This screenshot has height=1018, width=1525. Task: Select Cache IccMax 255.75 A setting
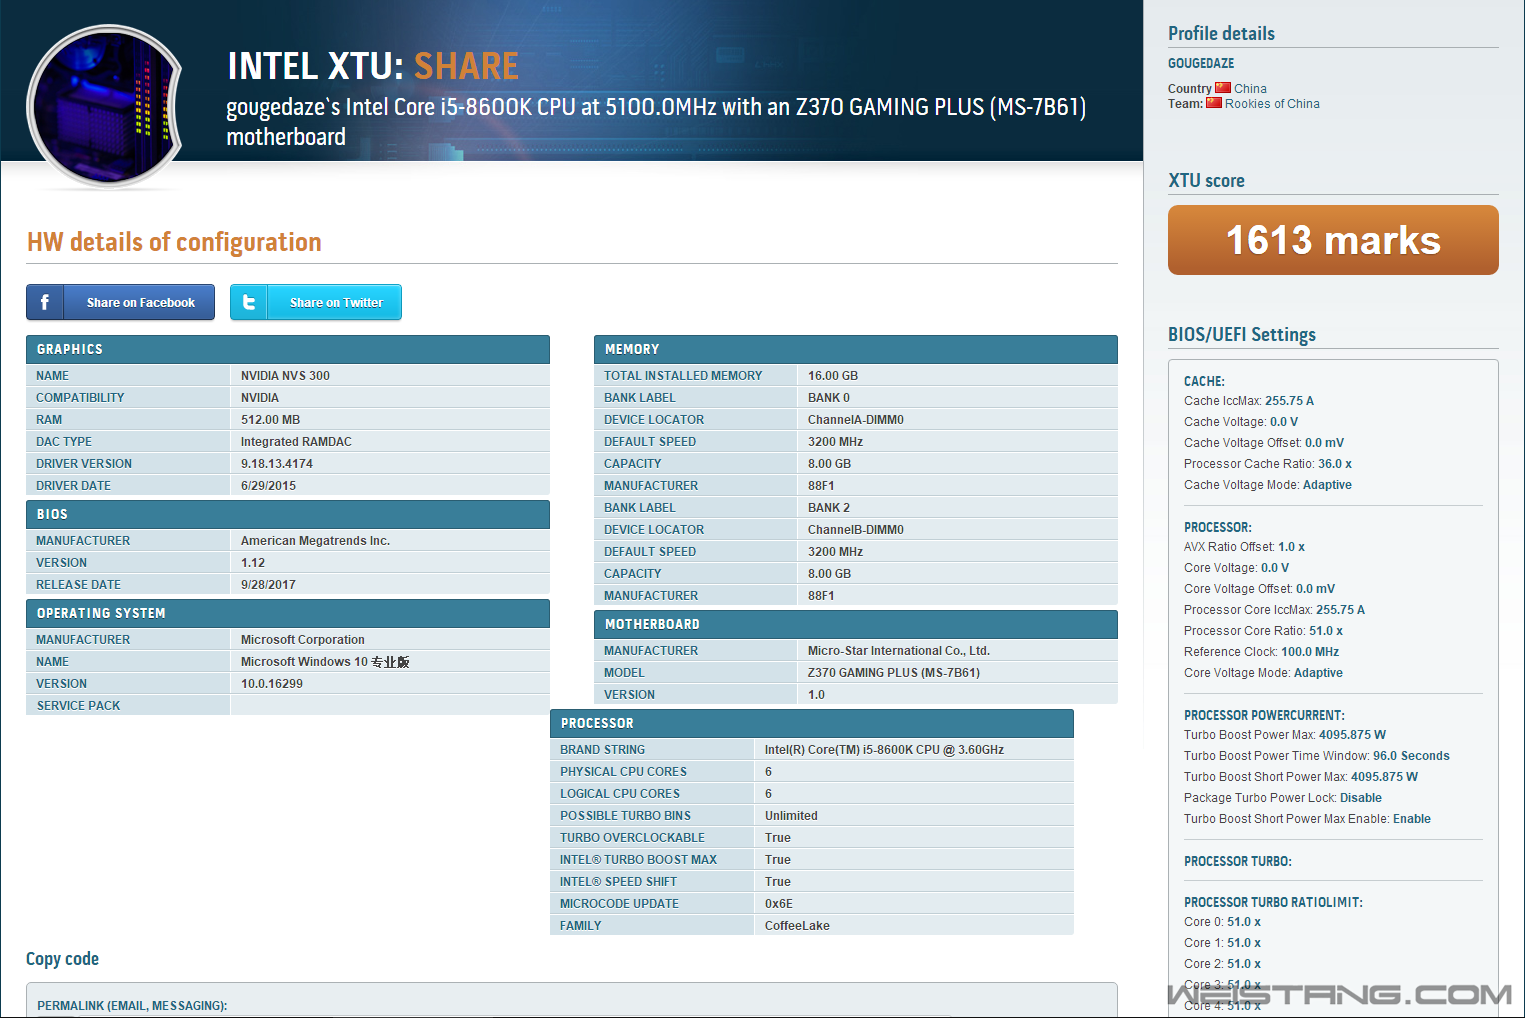click(1249, 401)
